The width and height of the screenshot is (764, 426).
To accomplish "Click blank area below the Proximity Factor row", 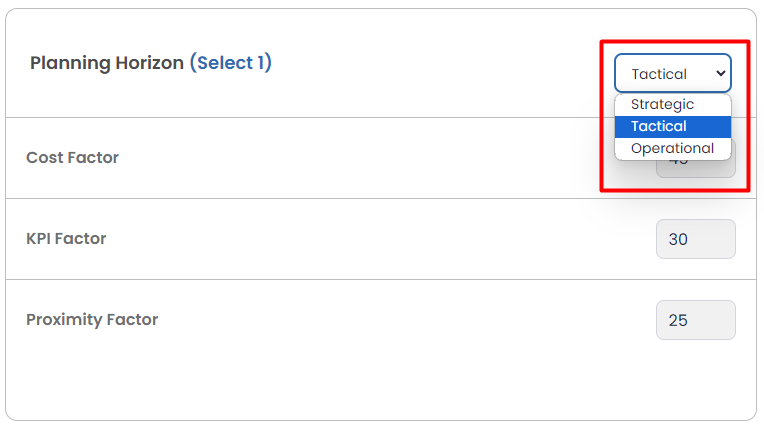I will pyautogui.click(x=380, y=385).
